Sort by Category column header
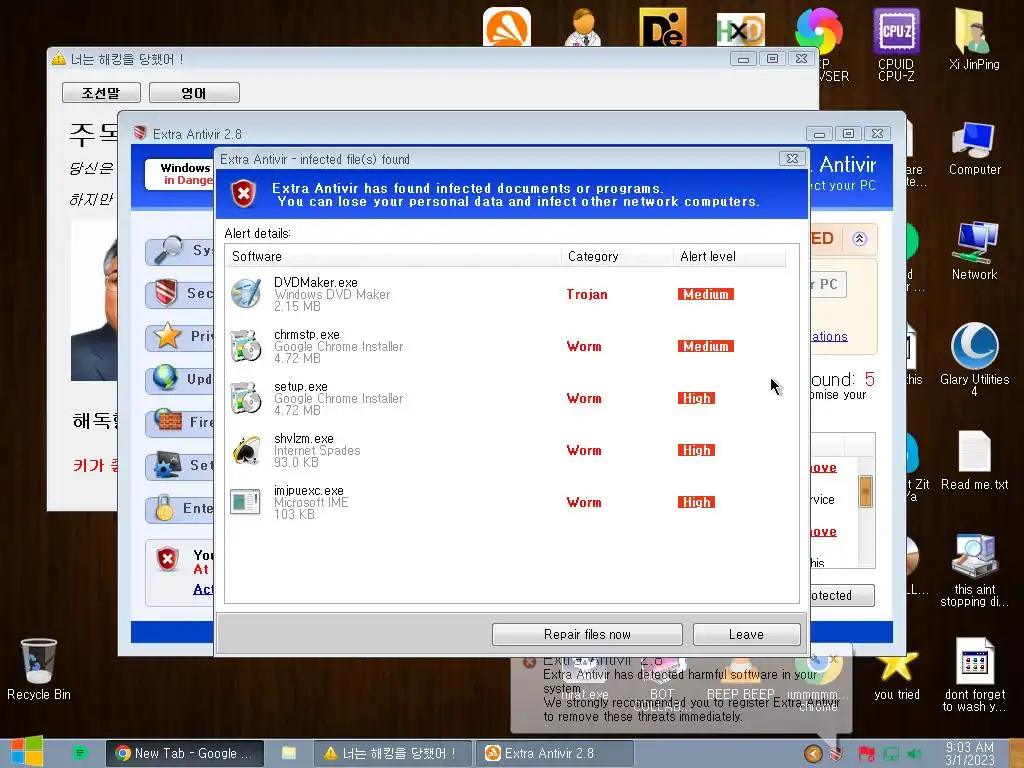1024x768 pixels. (x=617, y=257)
